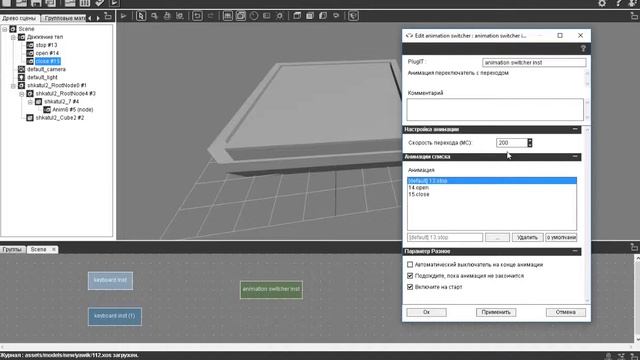Viewport: 640px width, 360px height.
Task: Click the pin icon of scene tree panel
Action: 108,16
